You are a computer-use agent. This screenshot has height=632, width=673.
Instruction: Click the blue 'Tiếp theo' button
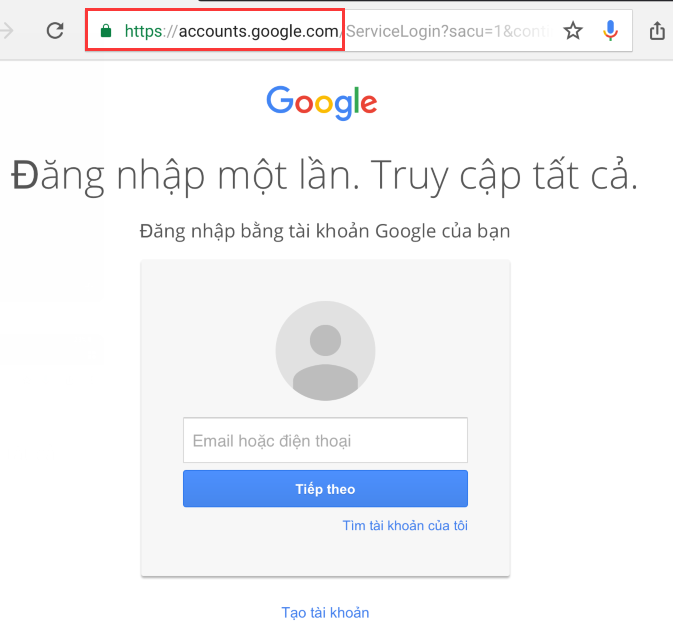tap(325, 489)
